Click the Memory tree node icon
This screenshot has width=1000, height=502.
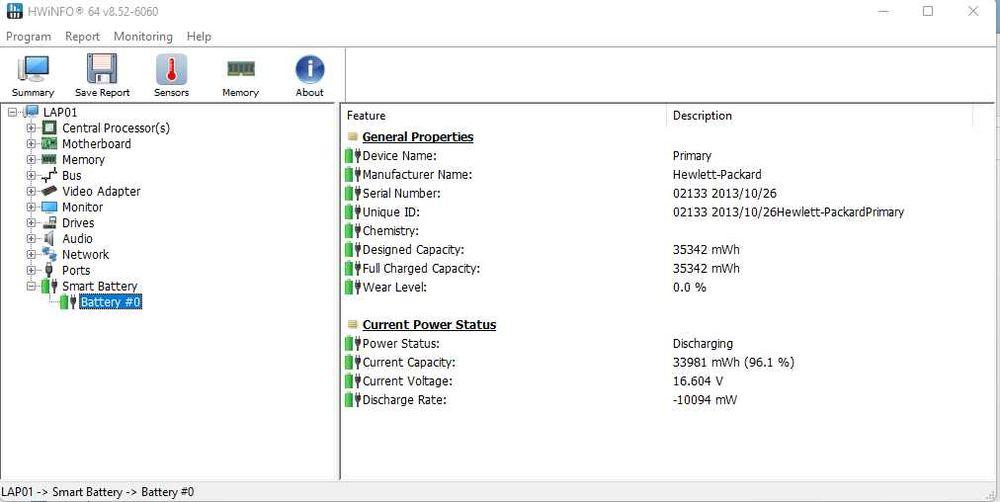pos(49,159)
